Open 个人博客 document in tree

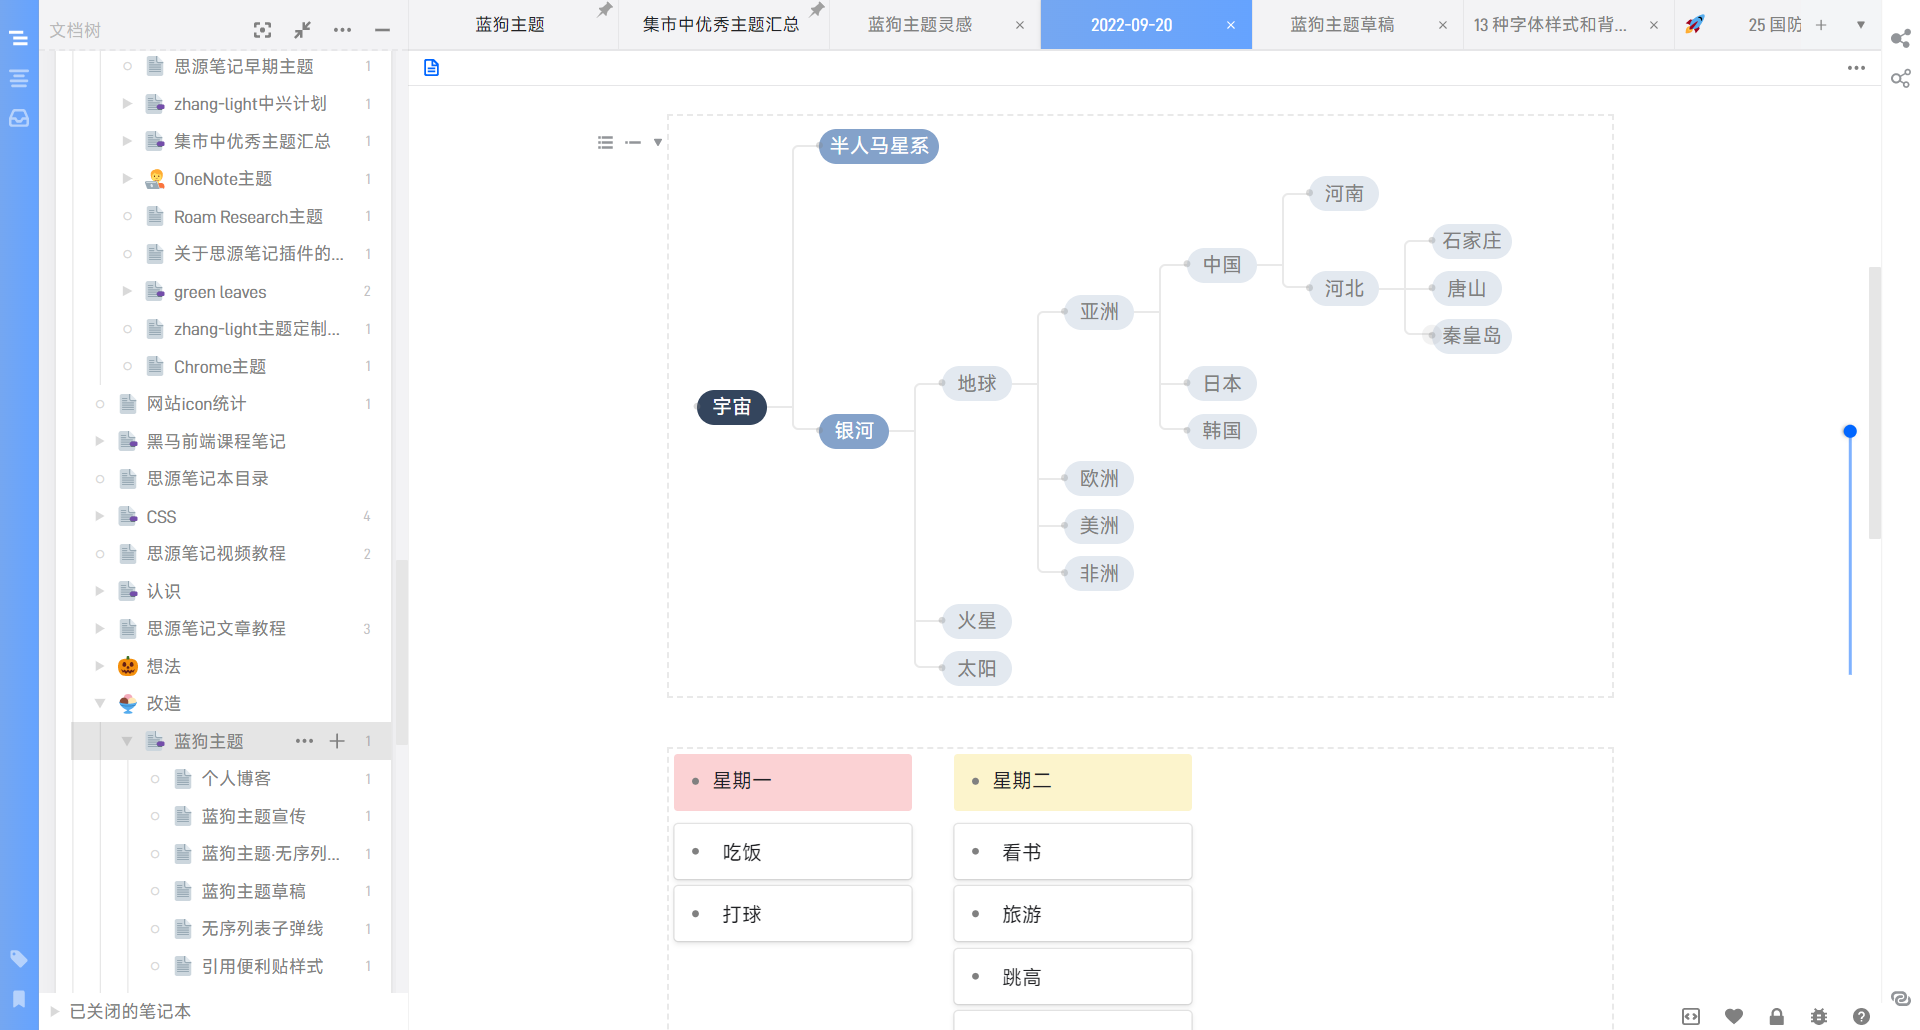pos(236,778)
